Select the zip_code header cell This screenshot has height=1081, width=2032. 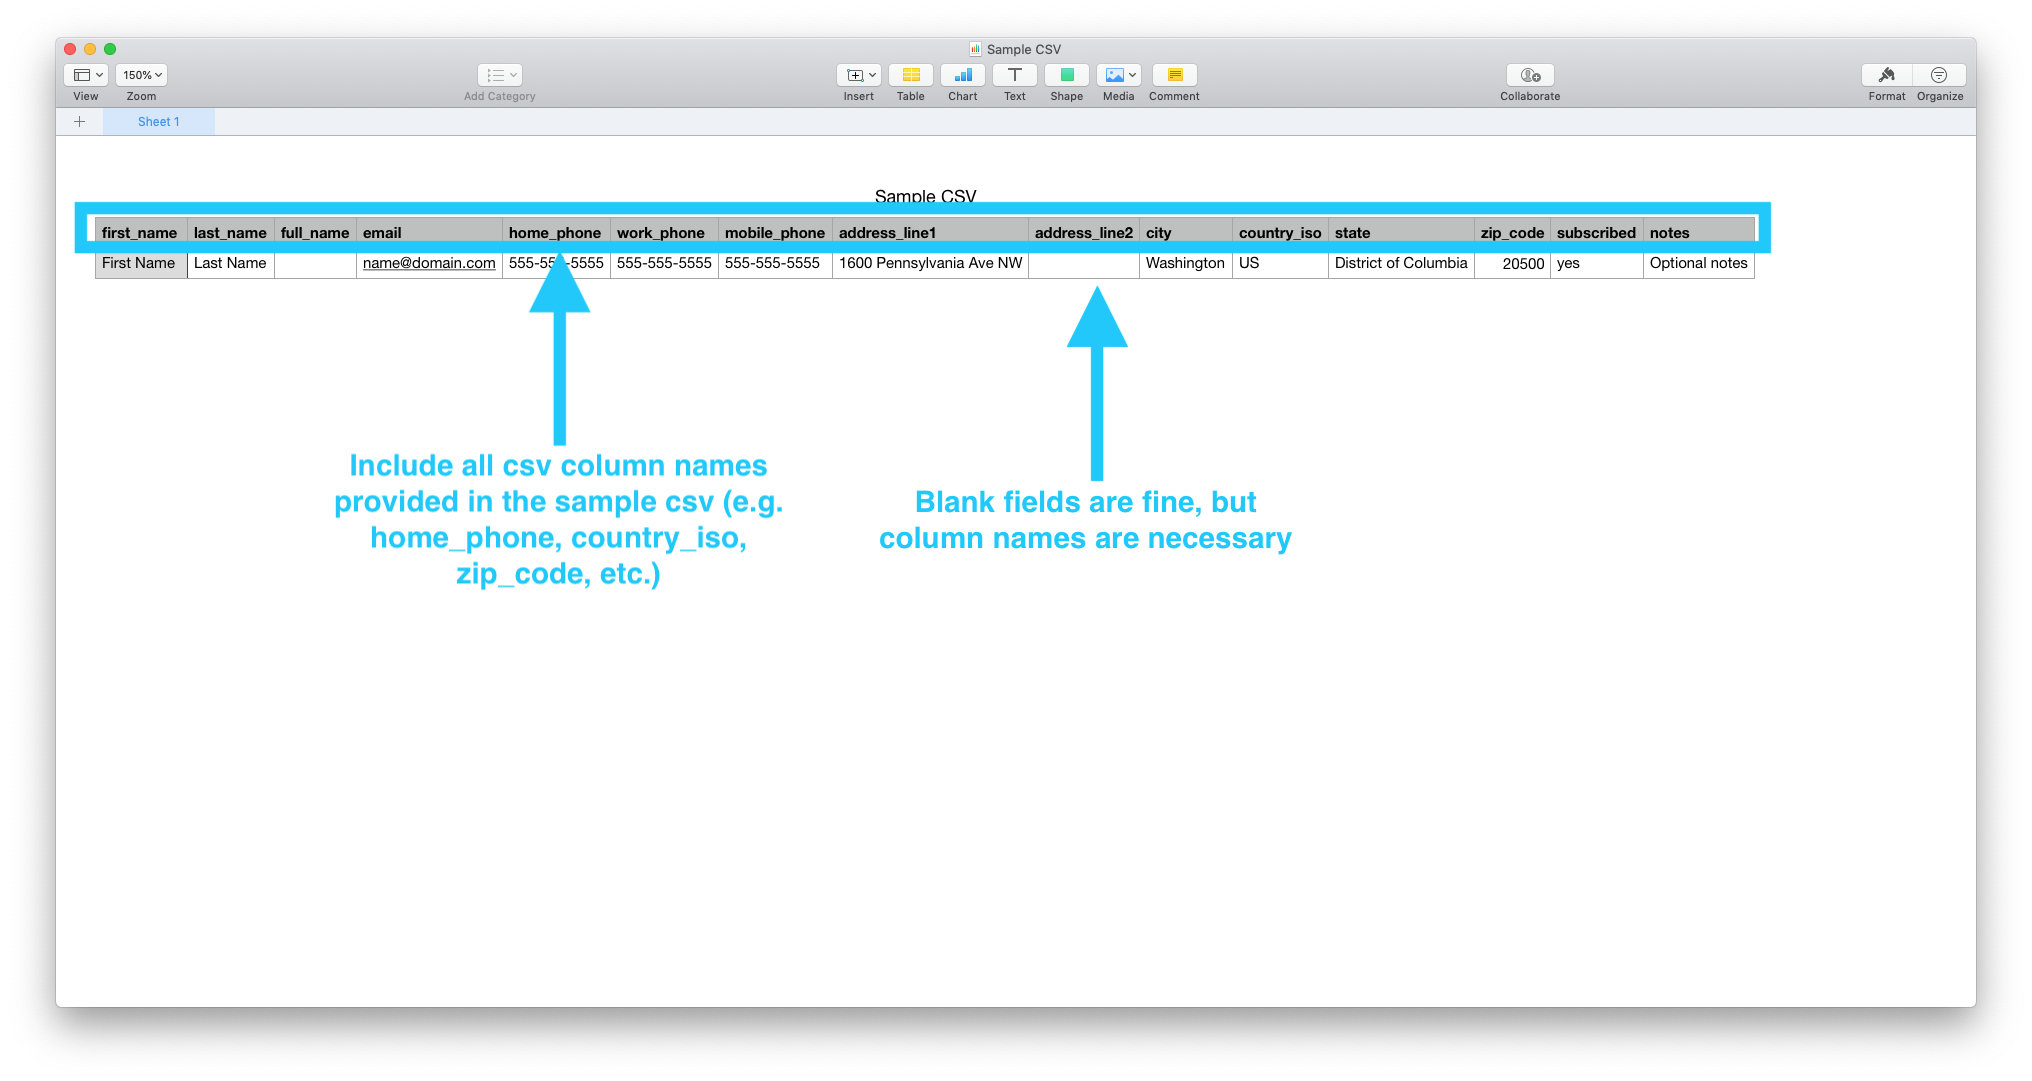(x=1512, y=232)
